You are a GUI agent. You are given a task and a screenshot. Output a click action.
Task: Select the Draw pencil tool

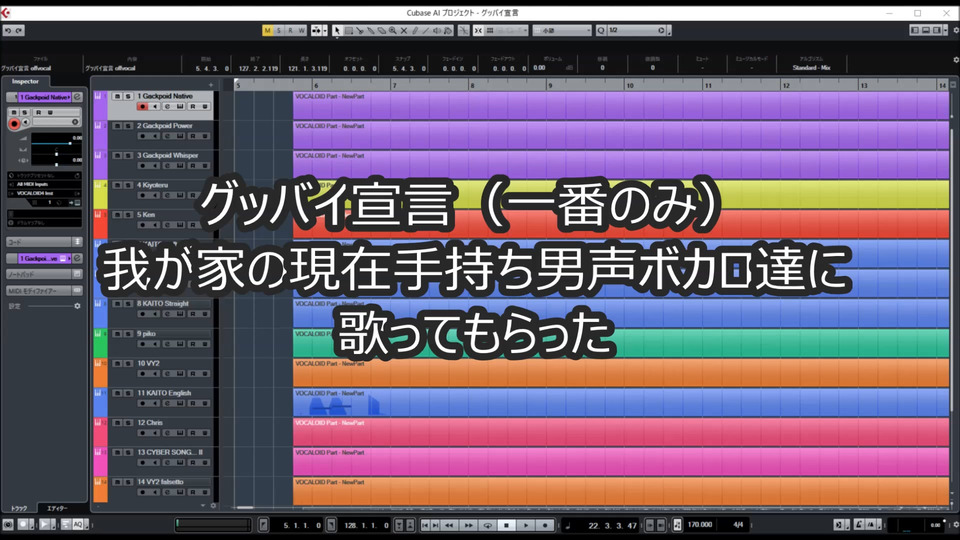tap(414, 31)
